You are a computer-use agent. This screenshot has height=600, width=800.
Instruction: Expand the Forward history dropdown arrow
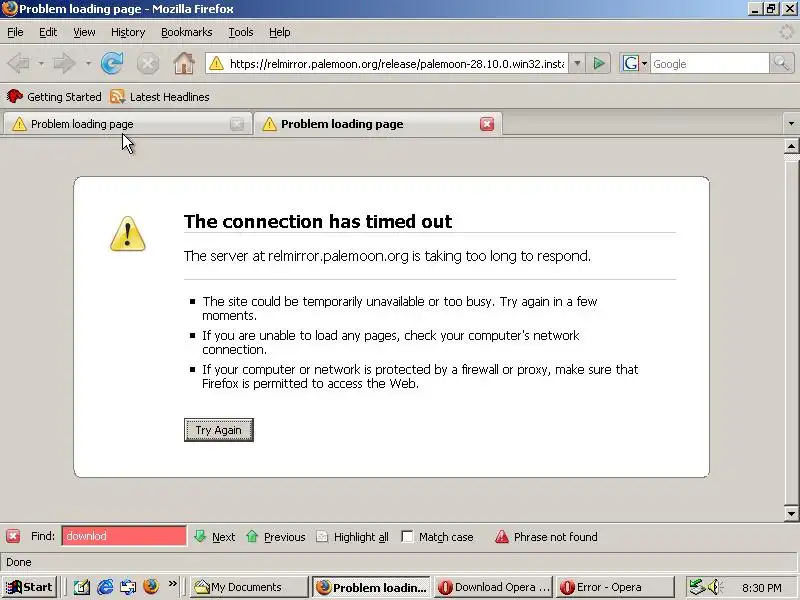pyautogui.click(x=88, y=64)
